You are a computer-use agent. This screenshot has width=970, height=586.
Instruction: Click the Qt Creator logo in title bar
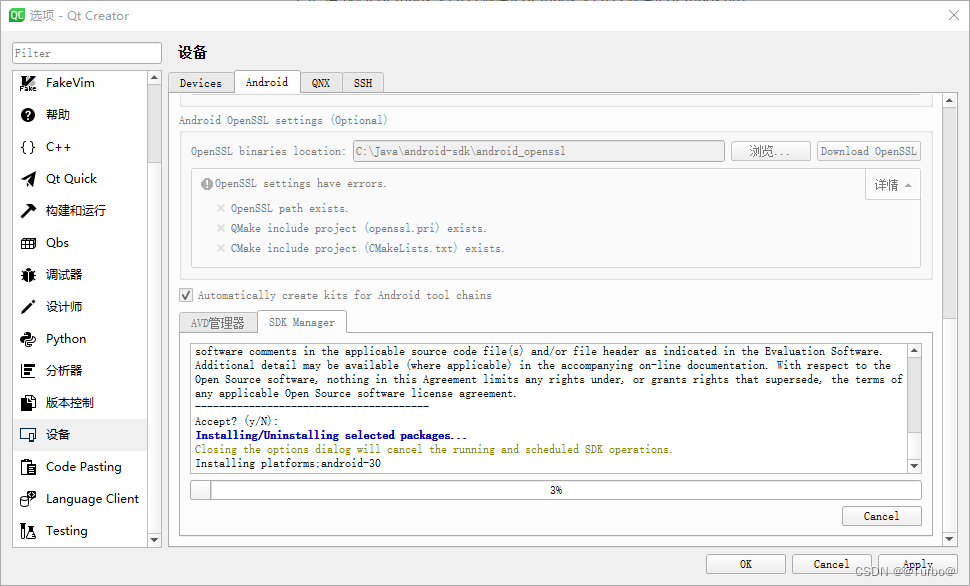pyautogui.click(x=17, y=15)
